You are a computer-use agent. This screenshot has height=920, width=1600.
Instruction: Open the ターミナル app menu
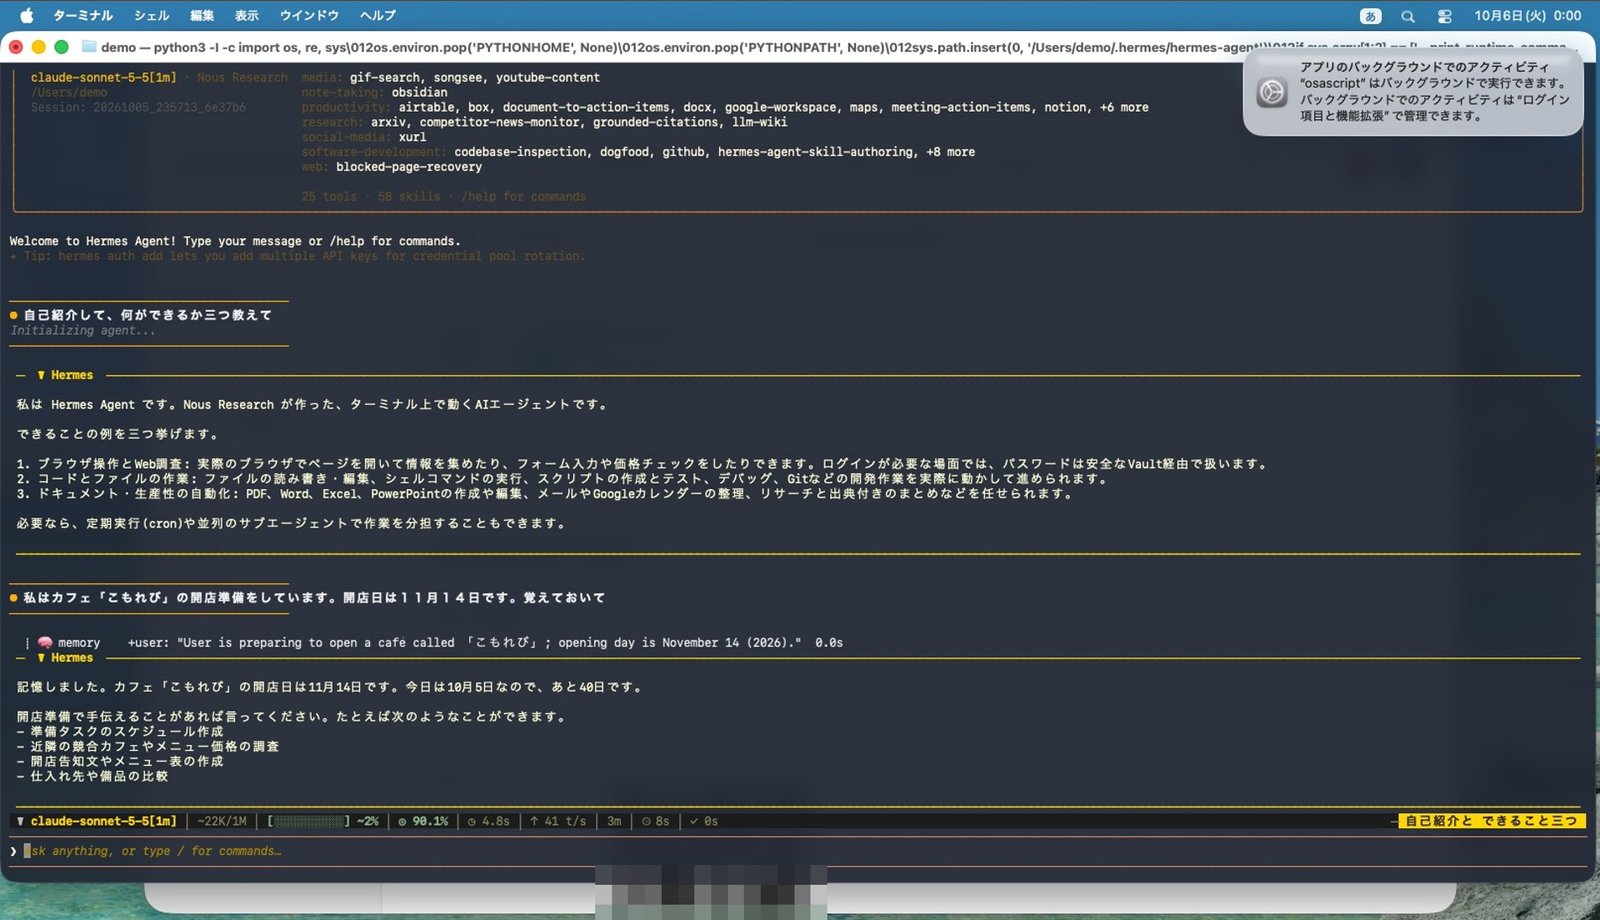click(82, 15)
